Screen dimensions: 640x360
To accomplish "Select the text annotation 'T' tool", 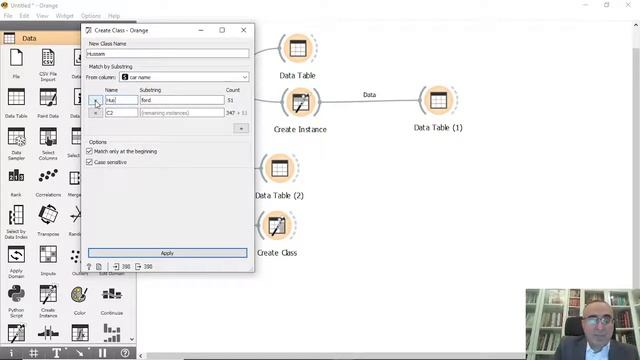I will point(56,353).
